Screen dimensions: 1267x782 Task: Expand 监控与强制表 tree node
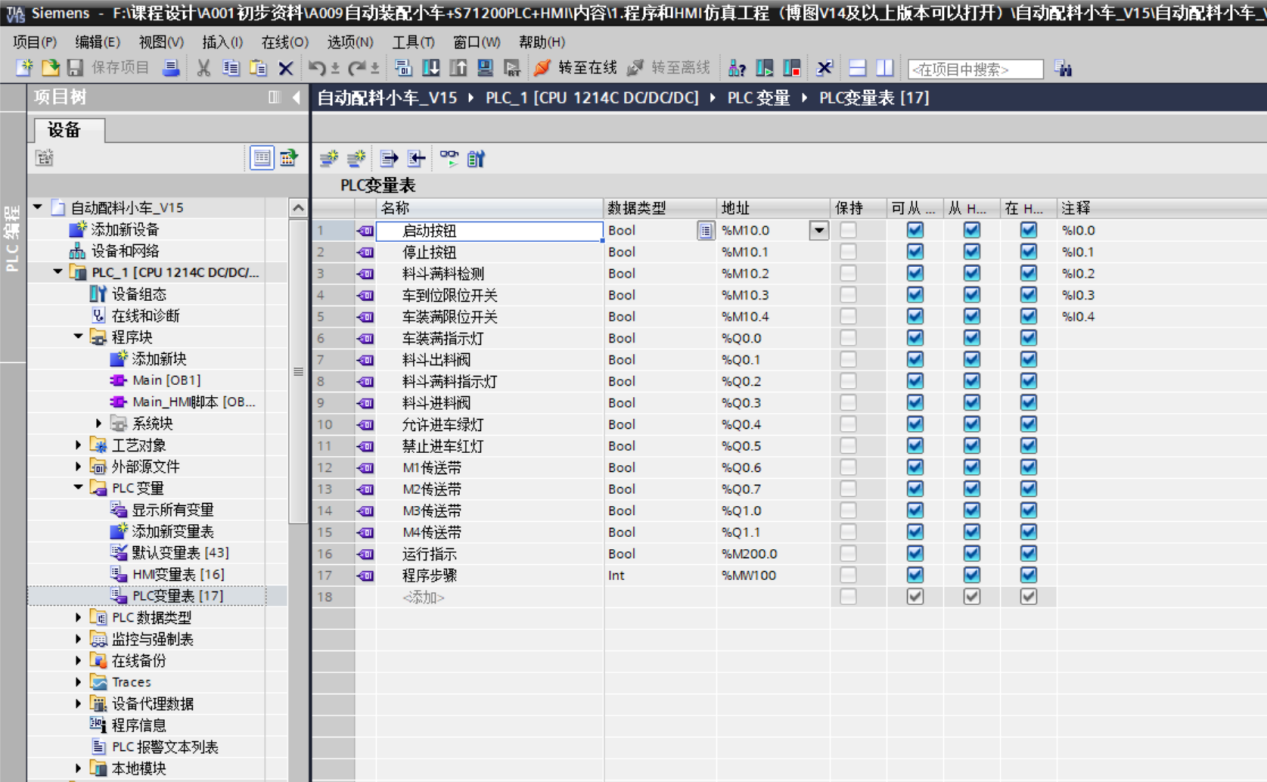tap(79, 639)
